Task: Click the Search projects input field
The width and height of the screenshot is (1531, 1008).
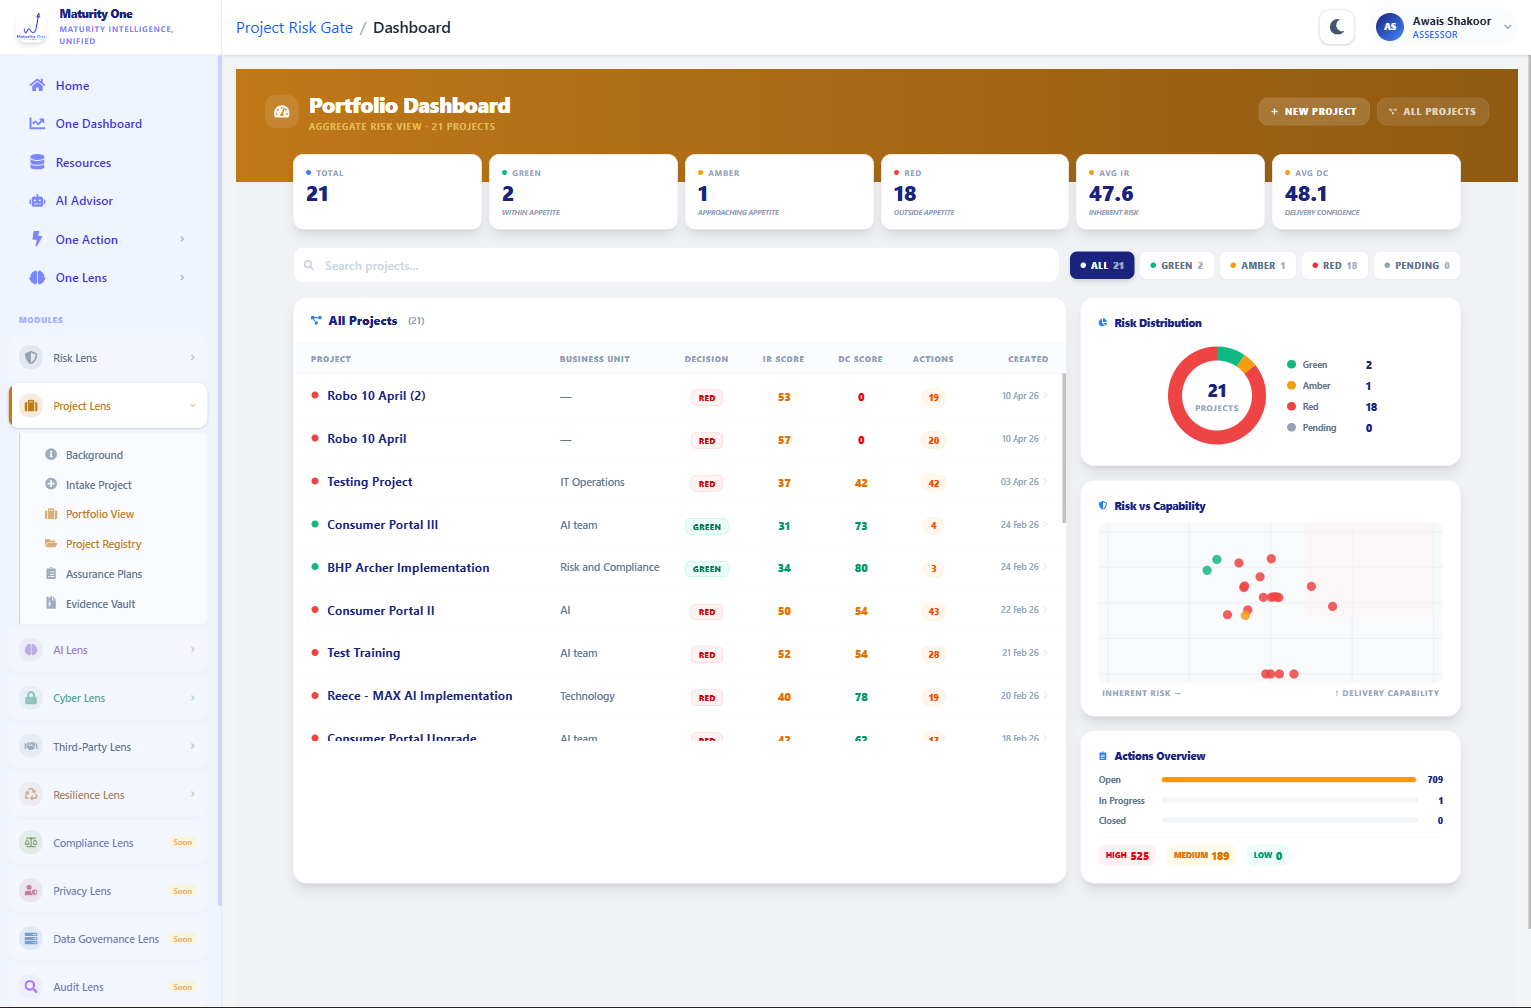Action: 676,265
